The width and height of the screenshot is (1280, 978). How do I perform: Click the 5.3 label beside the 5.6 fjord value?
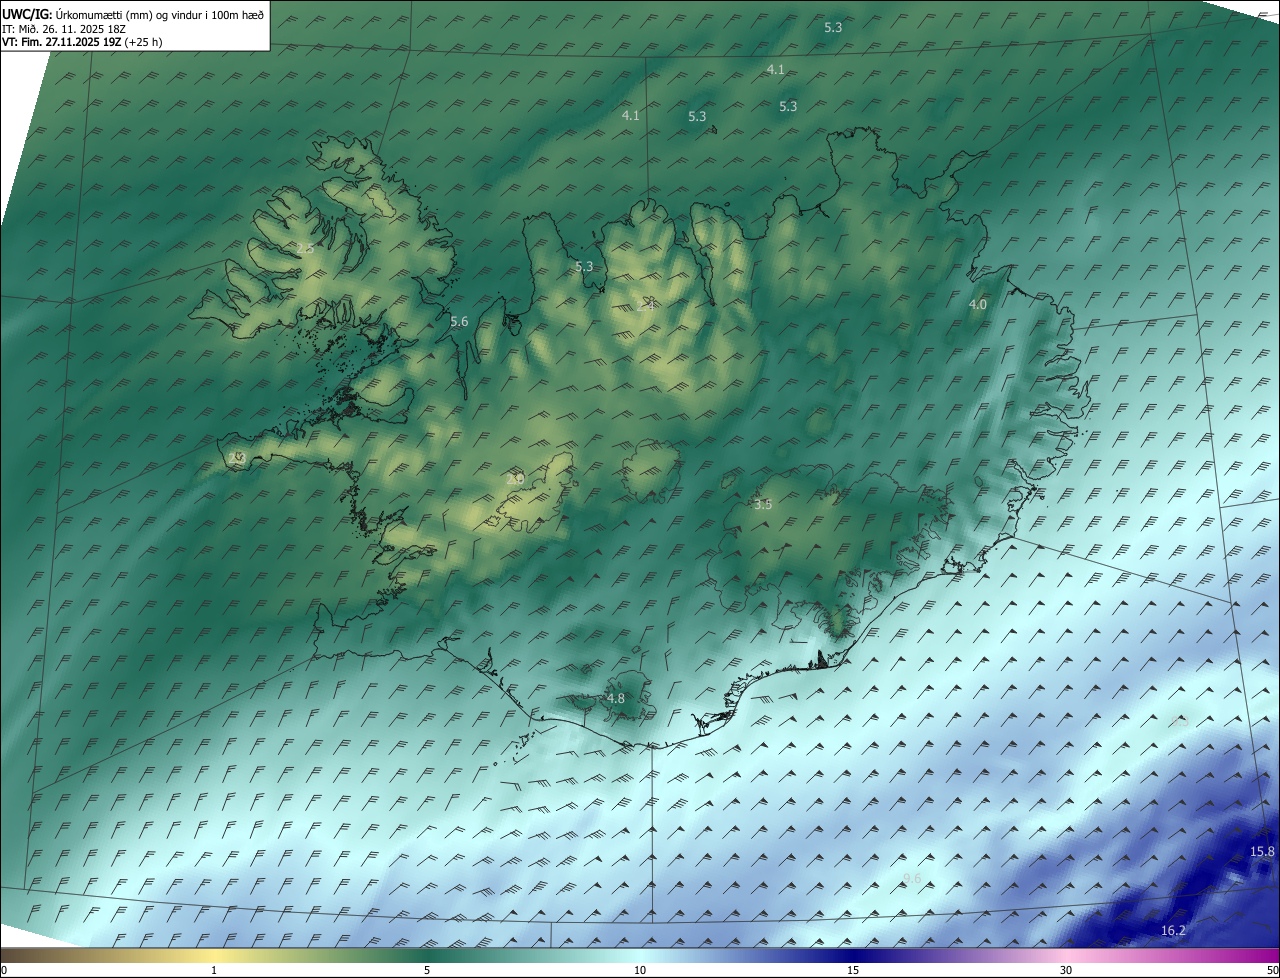click(x=585, y=267)
